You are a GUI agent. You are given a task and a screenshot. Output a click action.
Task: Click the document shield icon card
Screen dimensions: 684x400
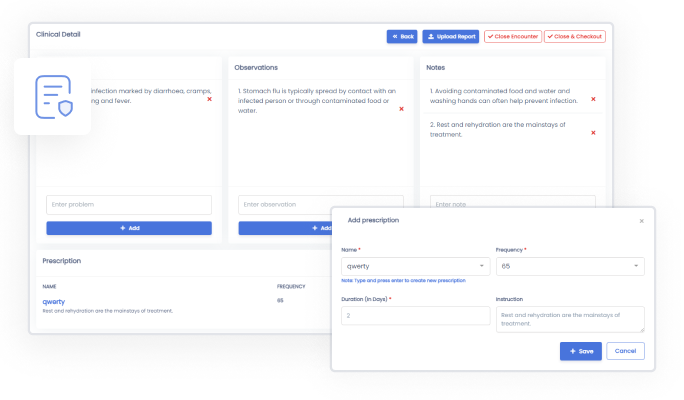[52, 95]
